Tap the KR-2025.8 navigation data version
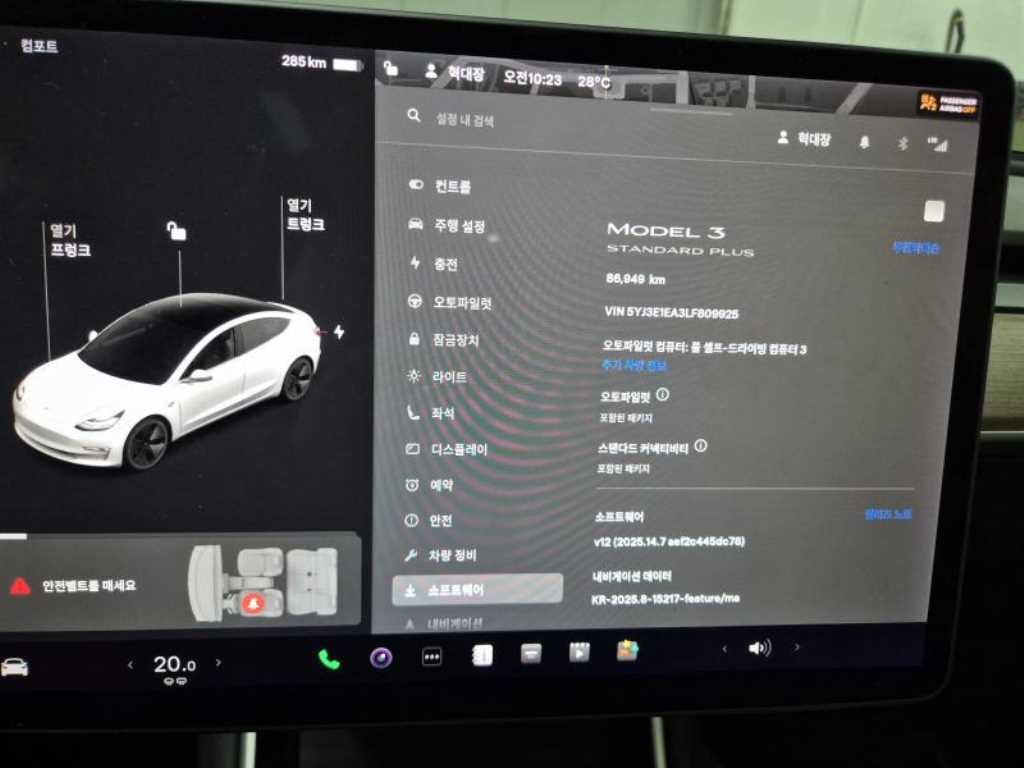The image size is (1024, 768). point(665,598)
